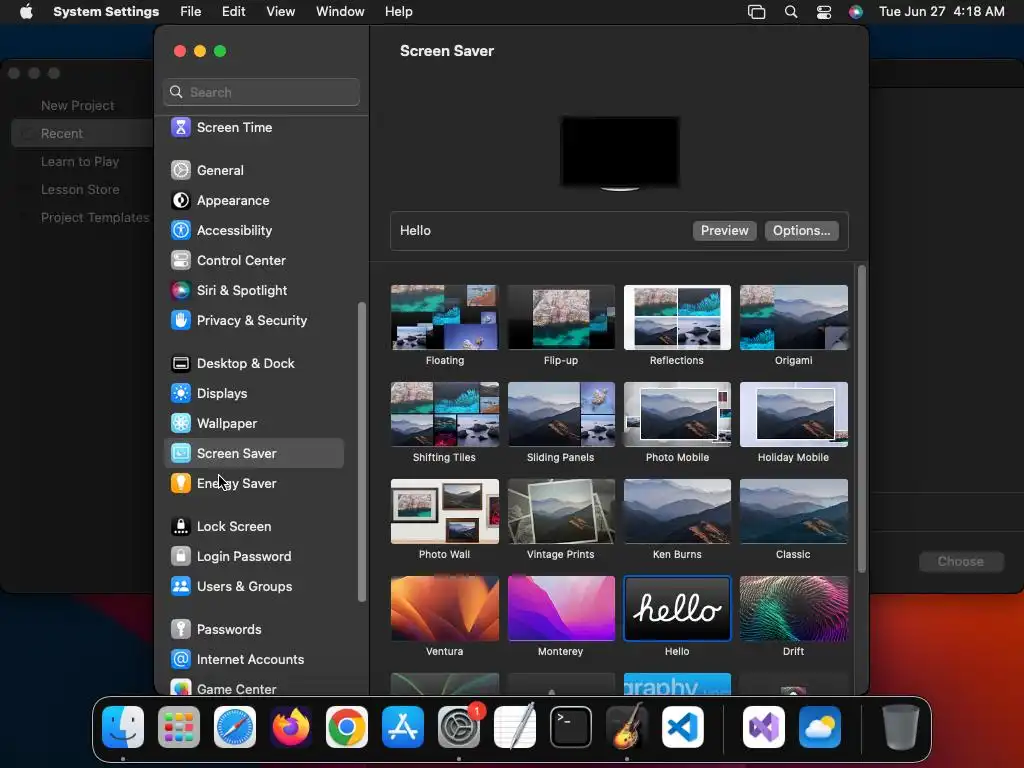Open Lock Screen icon
The image size is (1024, 768).
click(181, 527)
